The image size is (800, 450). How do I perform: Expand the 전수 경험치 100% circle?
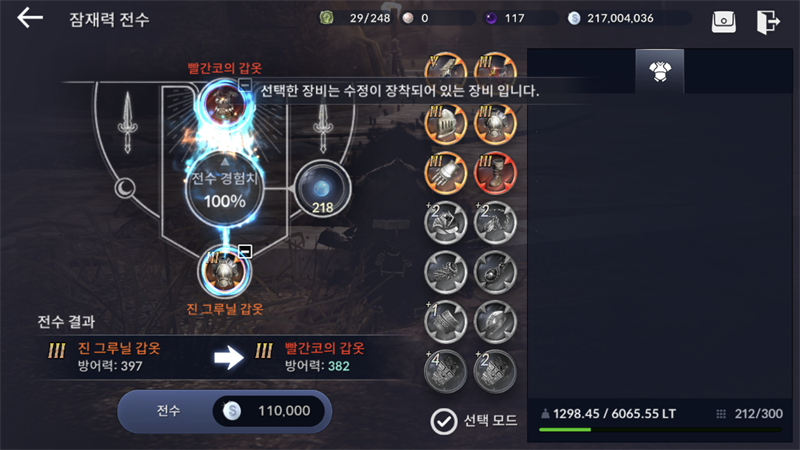(x=224, y=189)
